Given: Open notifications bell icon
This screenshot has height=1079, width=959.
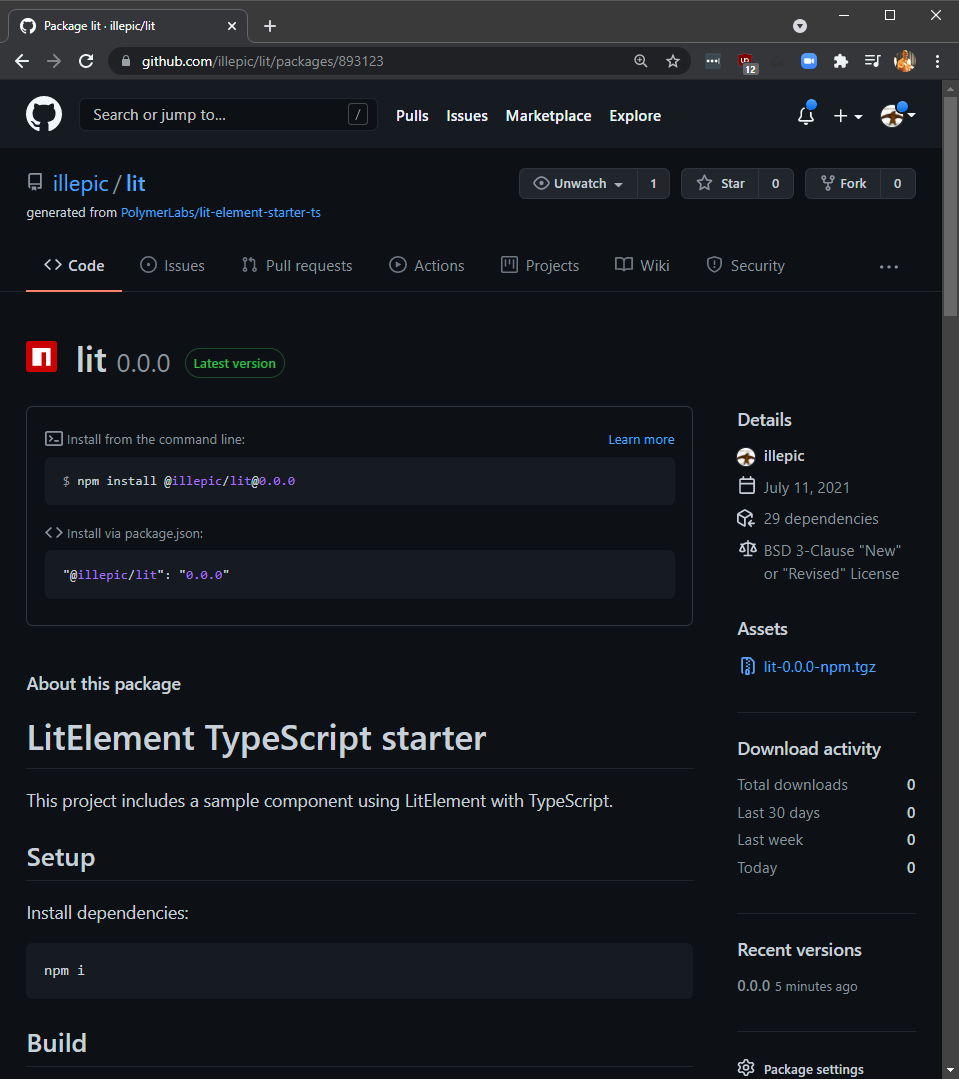Looking at the screenshot, I should (x=806, y=115).
